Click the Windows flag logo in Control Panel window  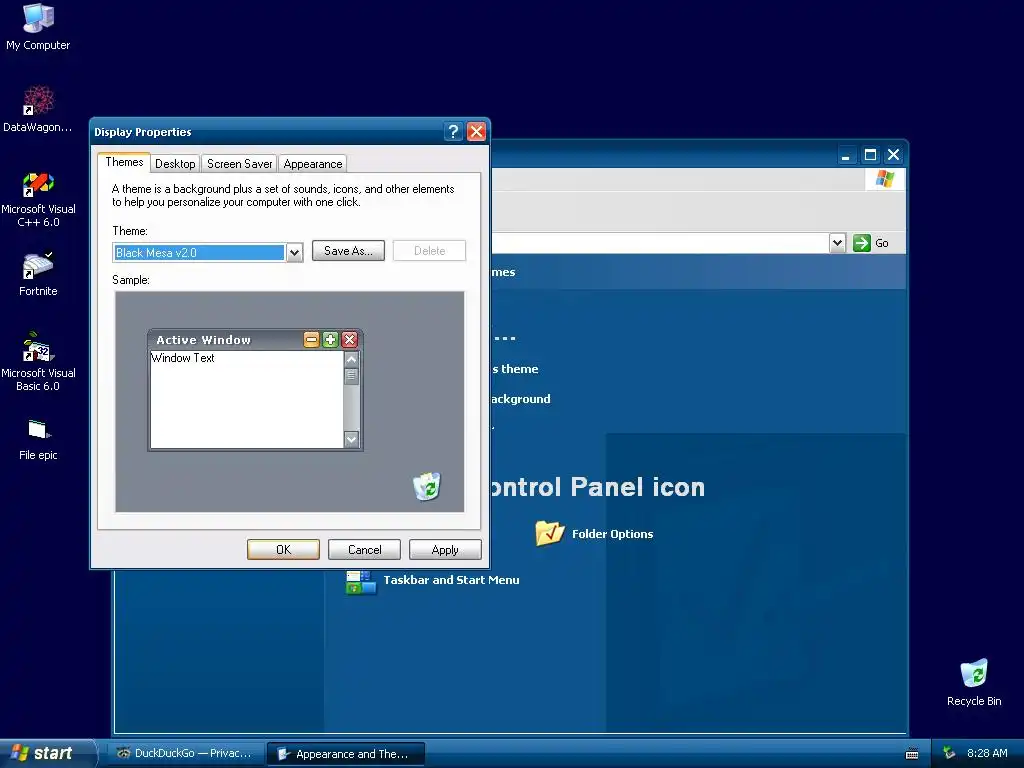click(x=885, y=179)
